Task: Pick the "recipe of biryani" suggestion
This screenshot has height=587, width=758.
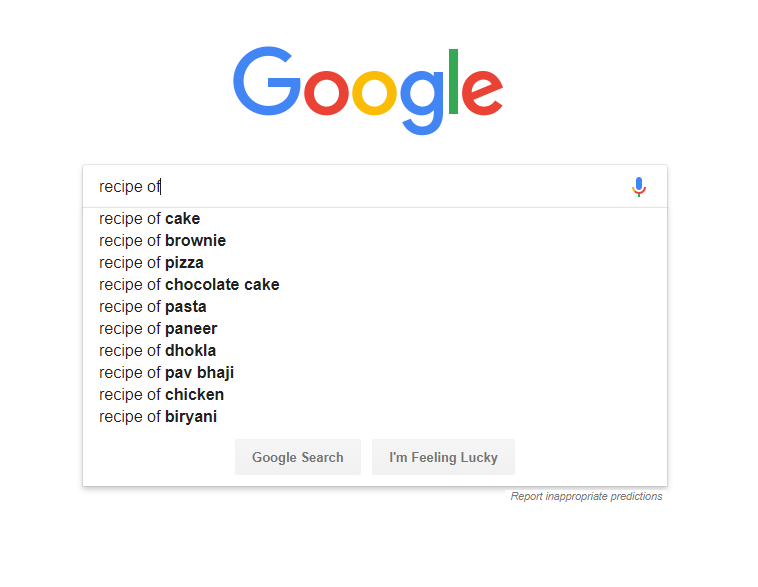Action: click(x=158, y=417)
